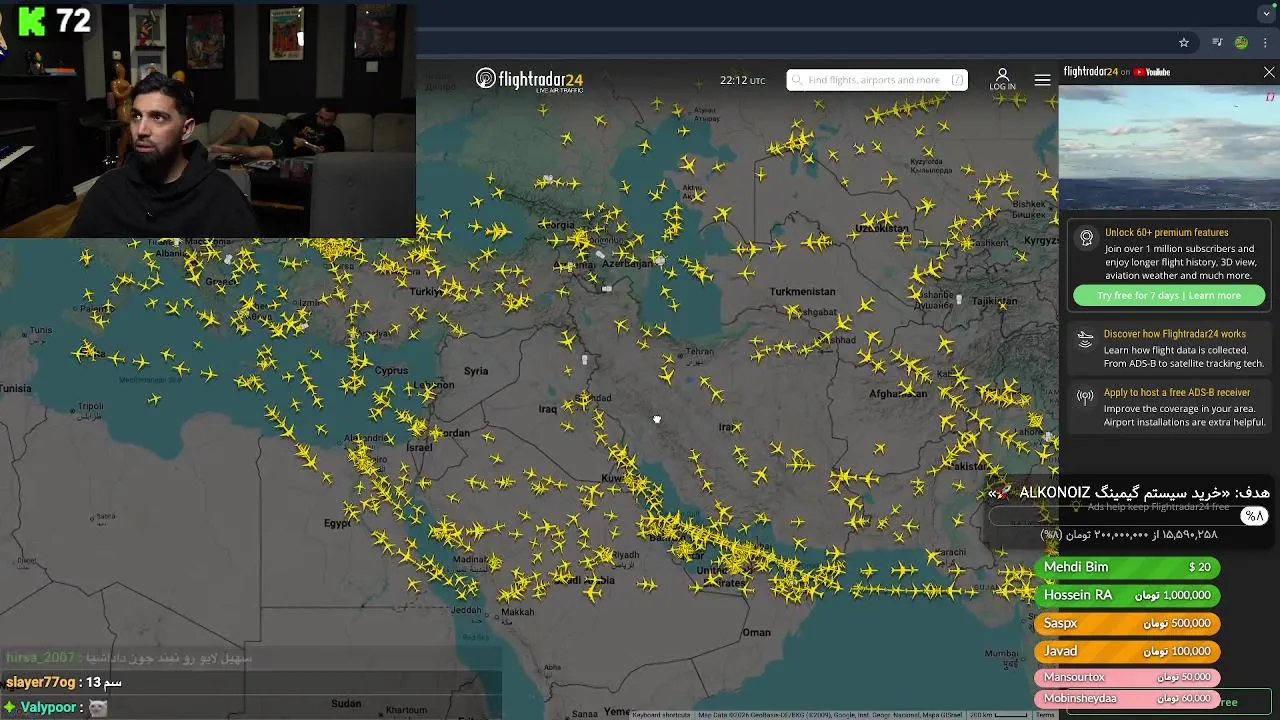Click the Uzbekistan country label
Viewport: 1280px width, 720px height.
pyautogui.click(x=882, y=229)
